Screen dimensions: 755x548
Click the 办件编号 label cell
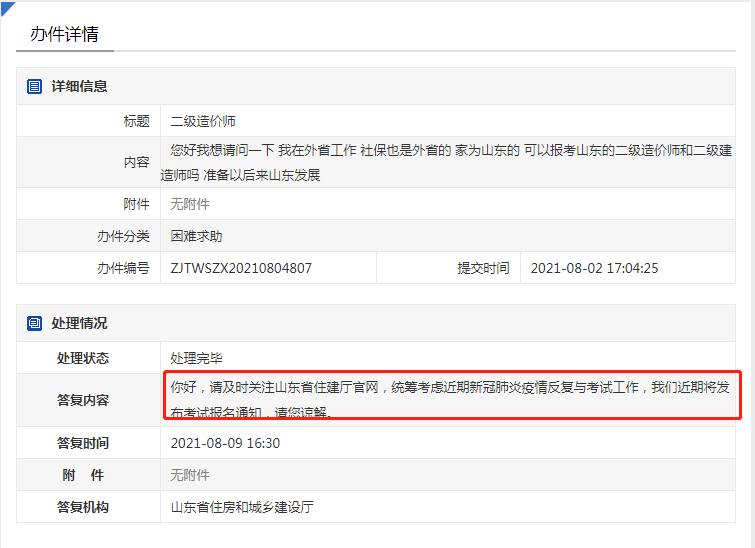point(122,268)
